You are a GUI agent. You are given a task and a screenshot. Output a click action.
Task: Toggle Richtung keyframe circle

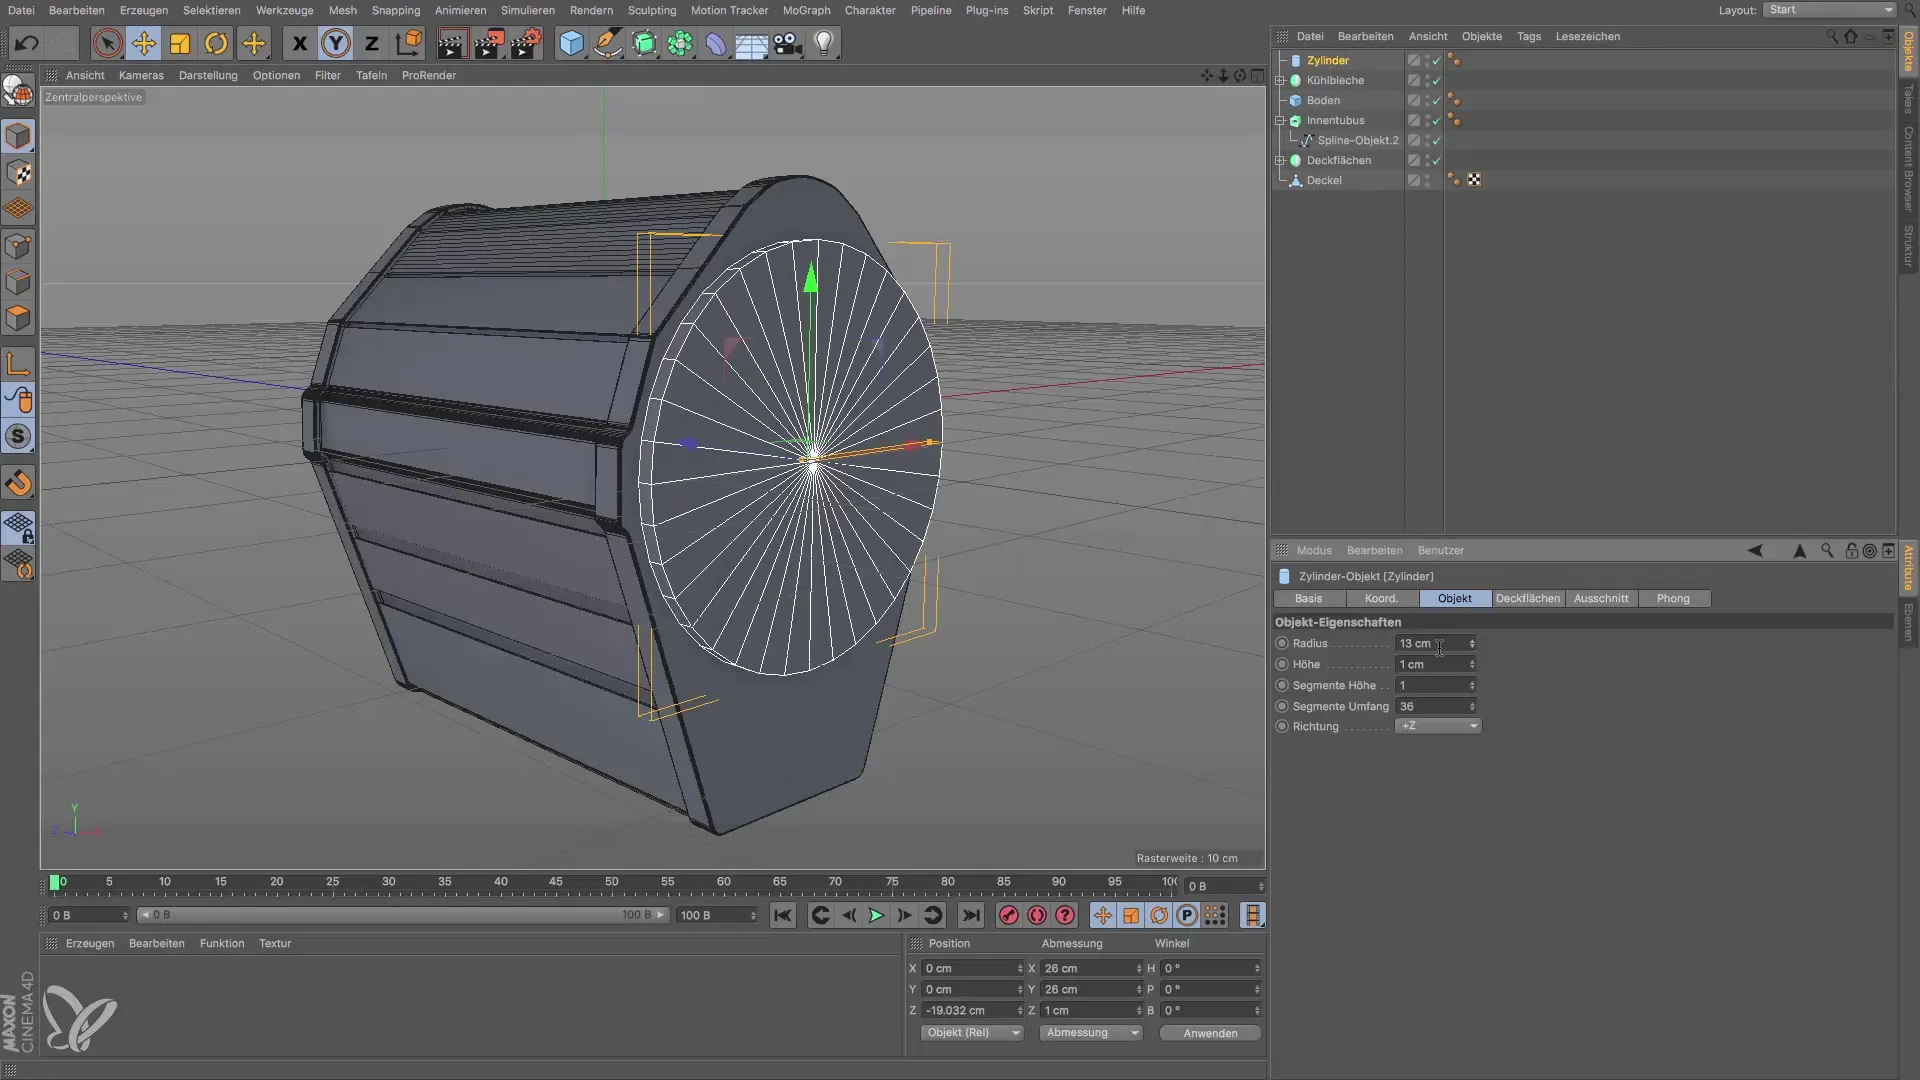(x=1282, y=726)
